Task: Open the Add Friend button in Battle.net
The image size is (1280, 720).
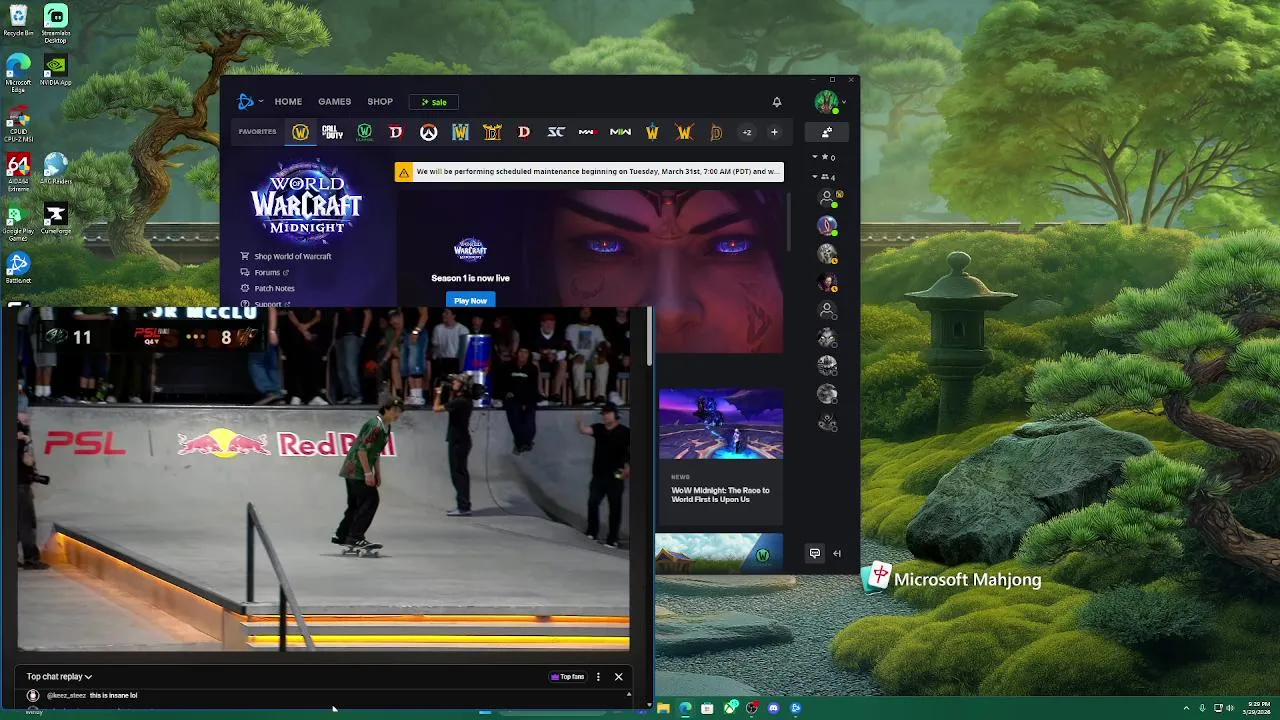Action: [827, 132]
